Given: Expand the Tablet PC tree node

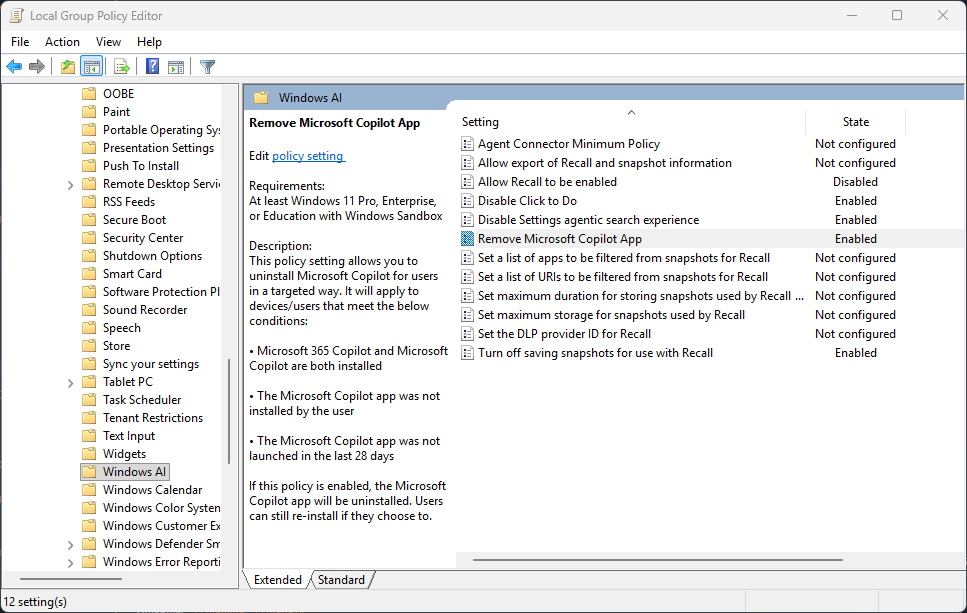Looking at the screenshot, I should pos(70,382).
